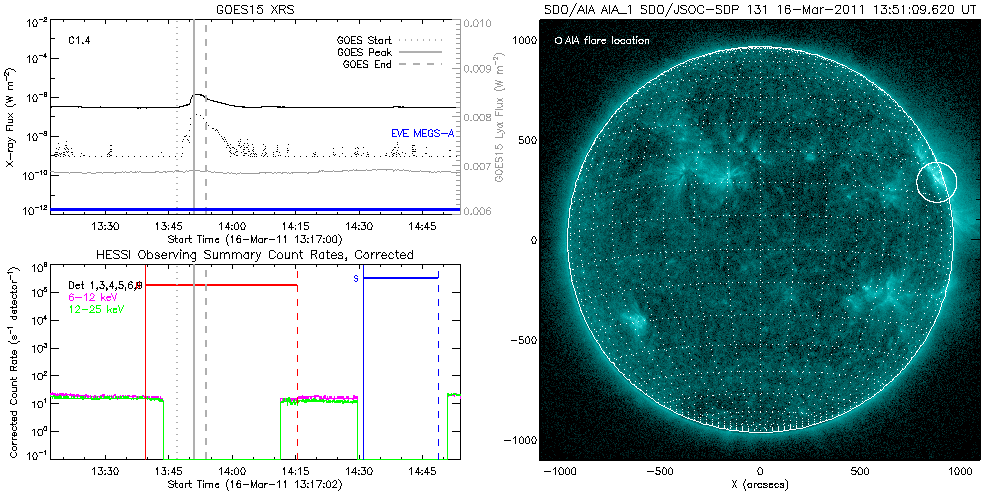Select the 12-25 keV legend entry
The width and height of the screenshot is (1000, 500).
[92, 309]
